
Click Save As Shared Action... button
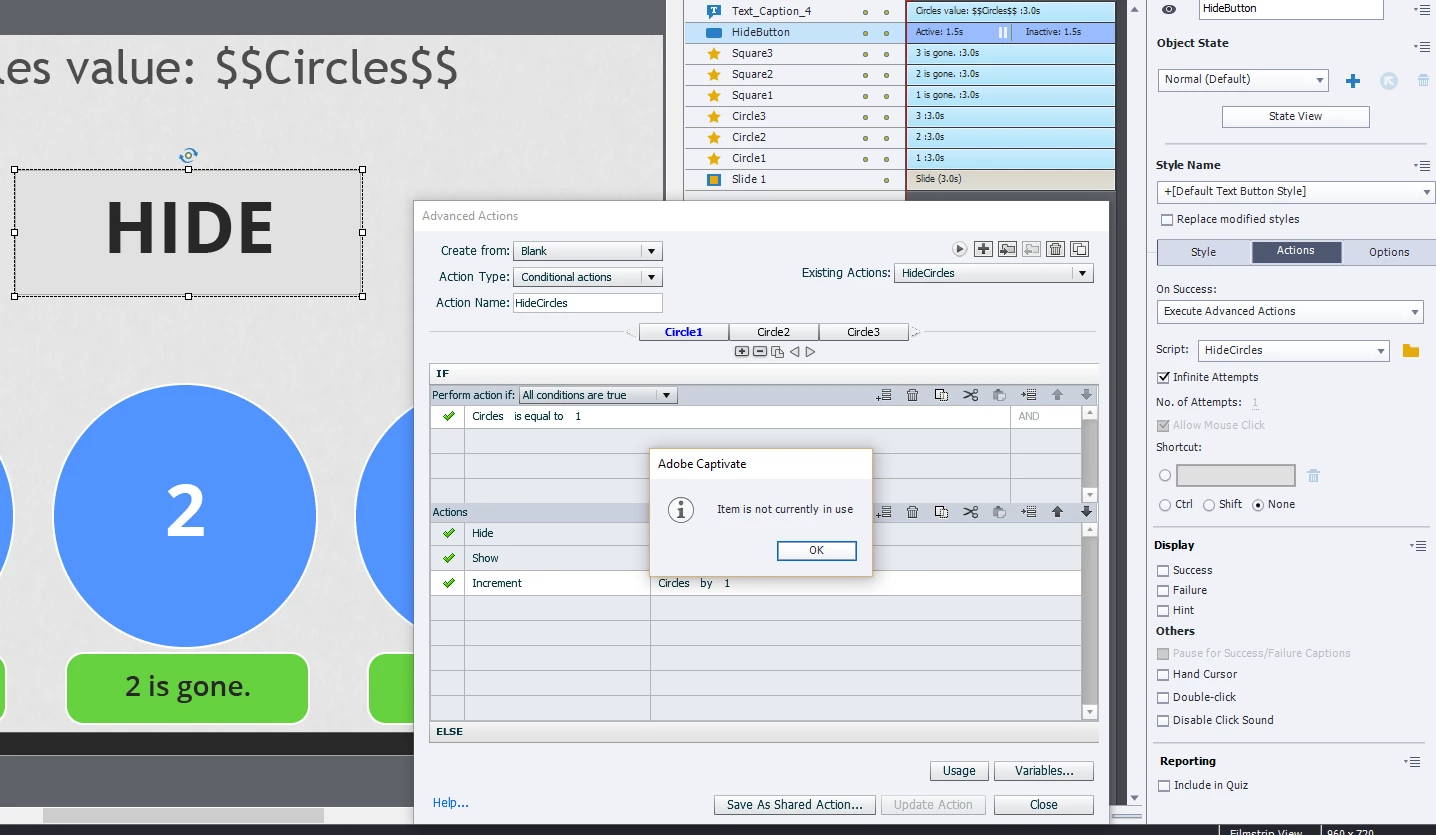795,805
